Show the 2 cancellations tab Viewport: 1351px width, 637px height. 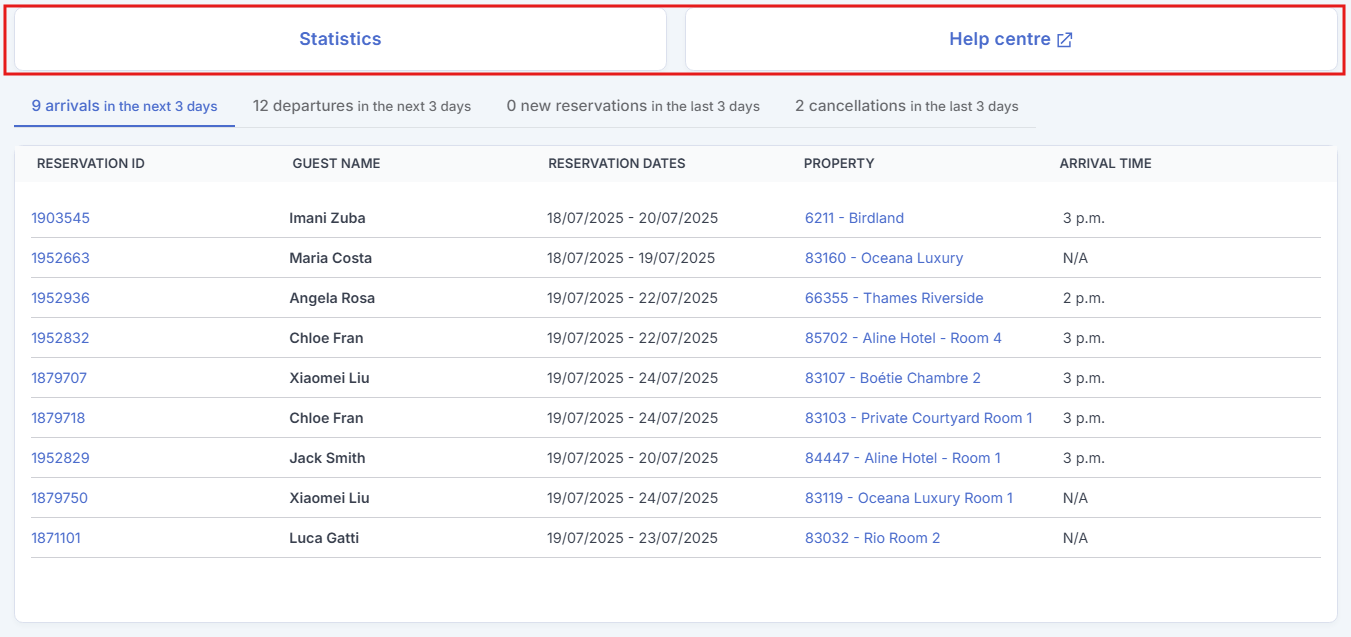[907, 106]
